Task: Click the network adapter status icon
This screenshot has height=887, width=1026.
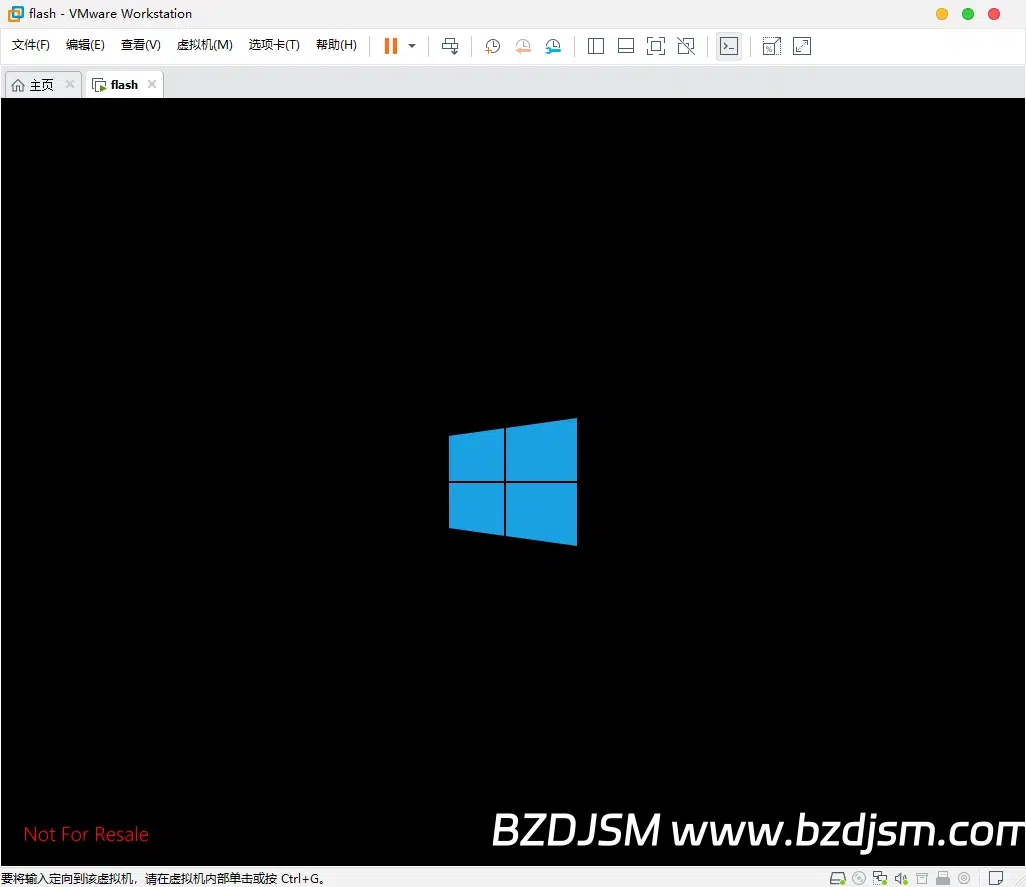Action: click(880, 878)
